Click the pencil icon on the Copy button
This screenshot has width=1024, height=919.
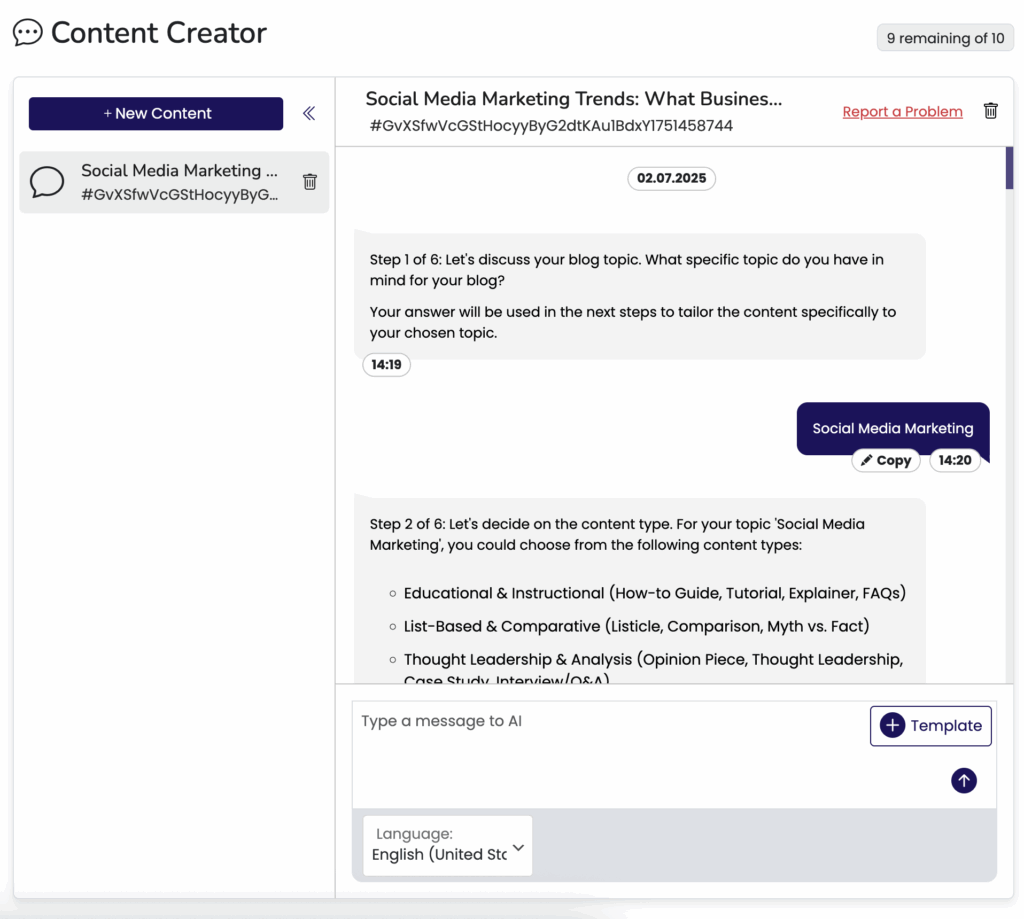(x=867, y=460)
